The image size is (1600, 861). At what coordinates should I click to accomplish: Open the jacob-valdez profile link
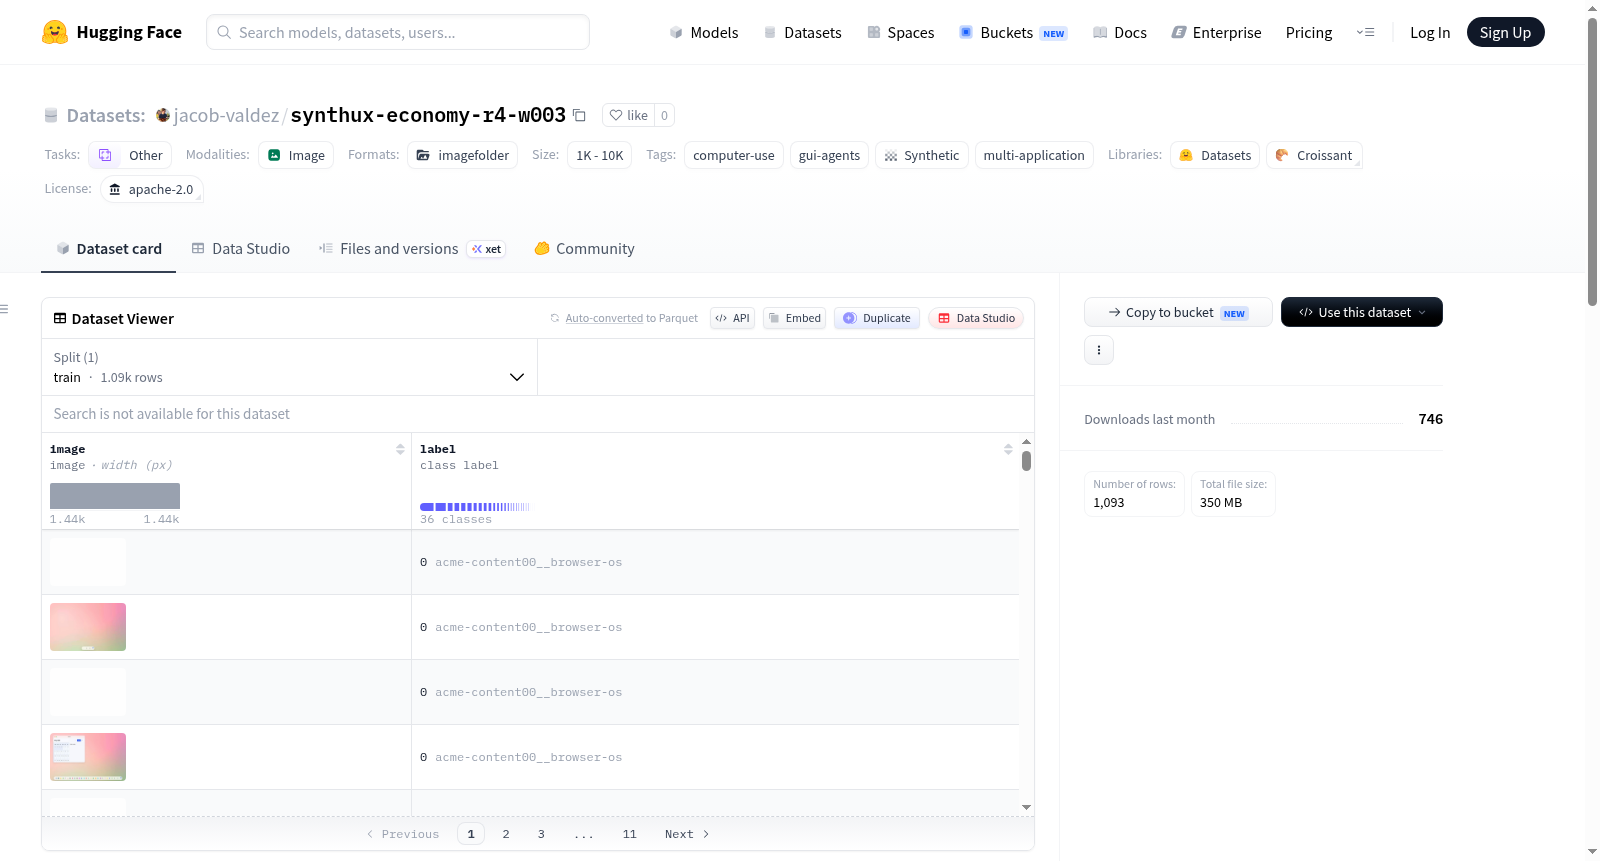click(x=226, y=115)
